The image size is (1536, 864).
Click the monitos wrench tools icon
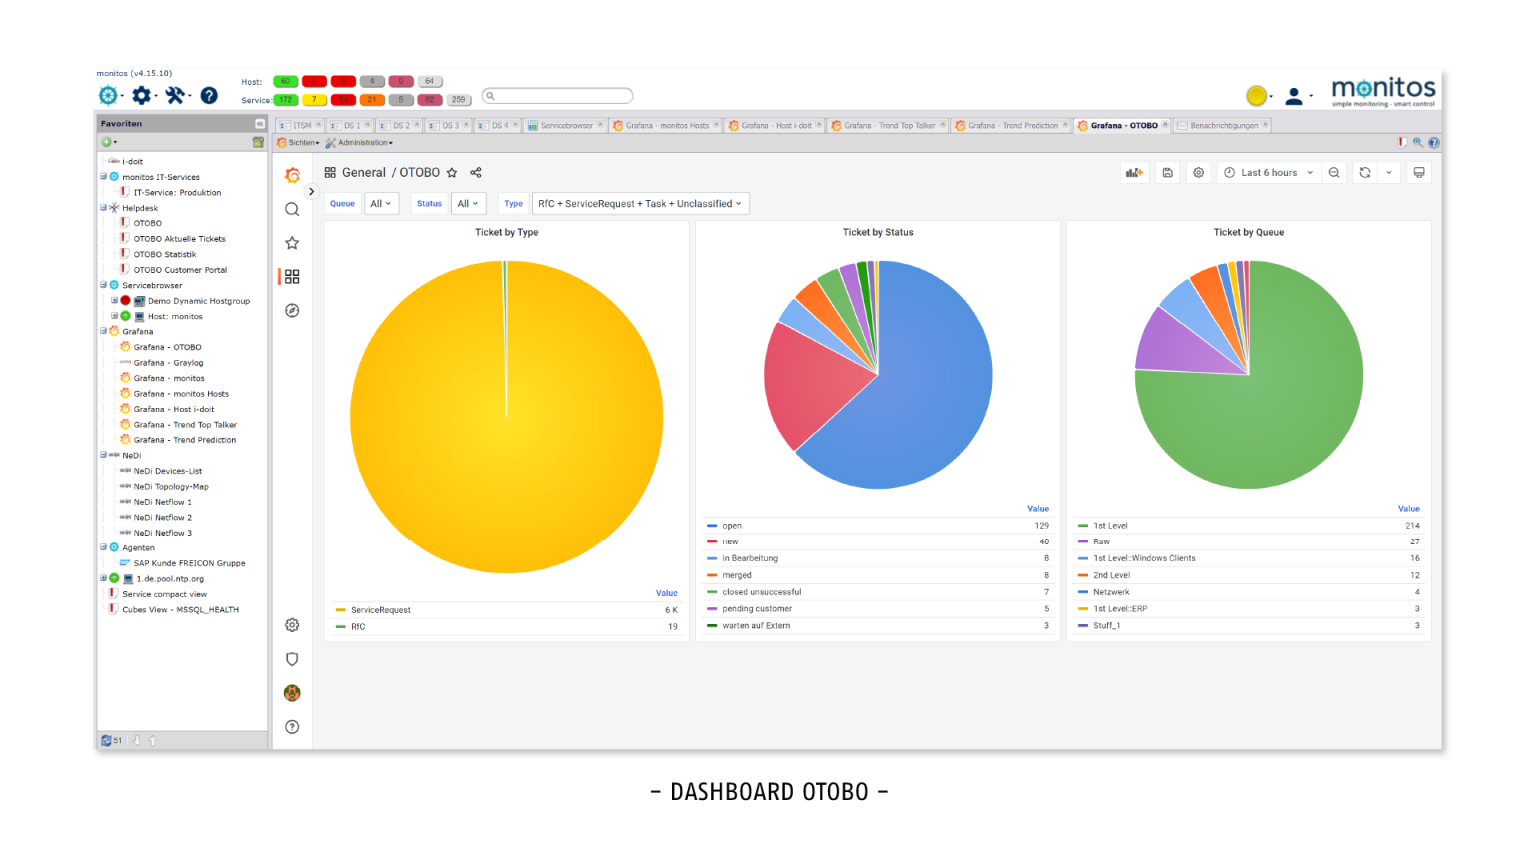173,95
